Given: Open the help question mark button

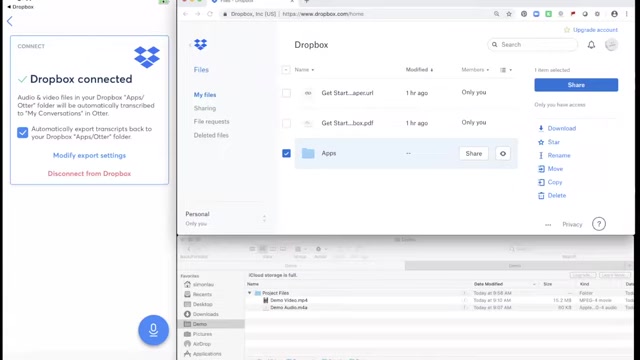Looking at the screenshot, I should coord(599,224).
